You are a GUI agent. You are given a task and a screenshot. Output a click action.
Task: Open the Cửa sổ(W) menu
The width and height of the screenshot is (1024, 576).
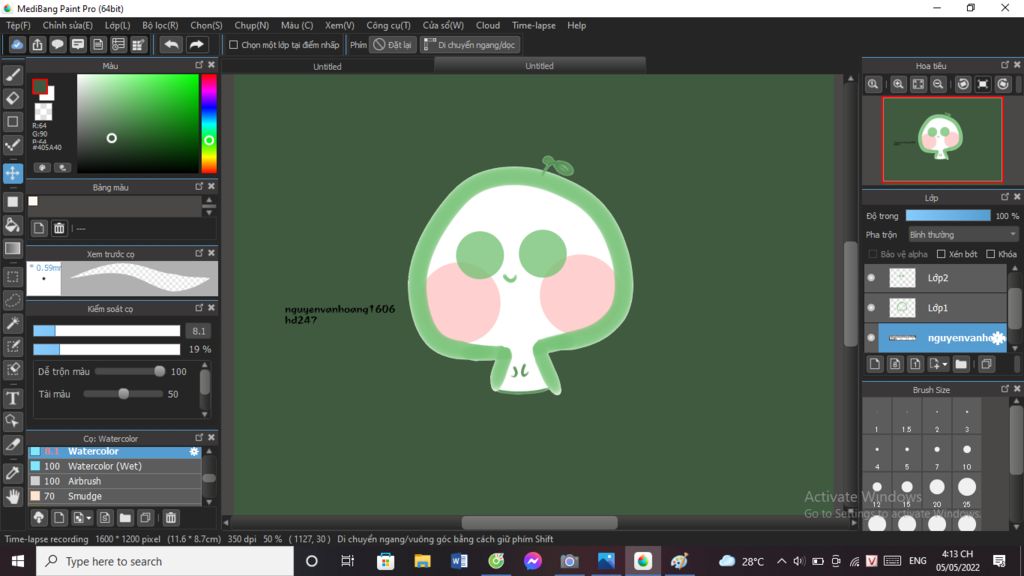click(443, 25)
